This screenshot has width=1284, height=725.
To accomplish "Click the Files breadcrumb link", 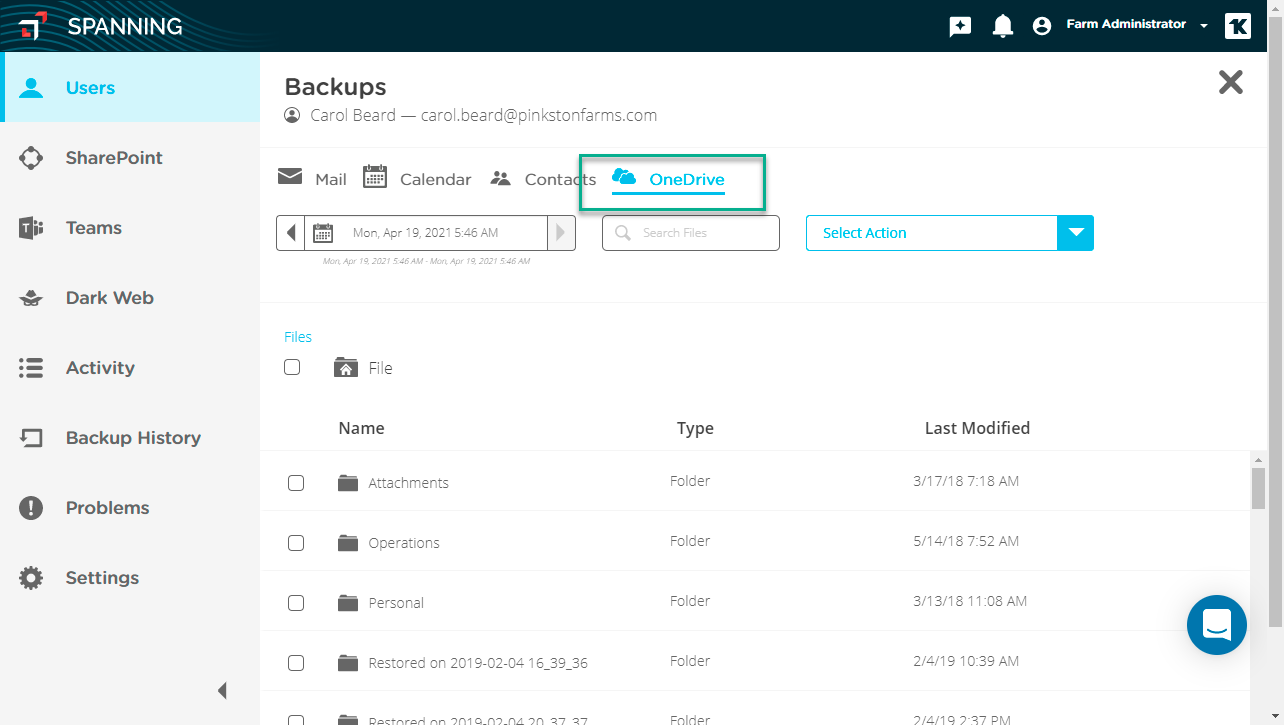I will [298, 337].
